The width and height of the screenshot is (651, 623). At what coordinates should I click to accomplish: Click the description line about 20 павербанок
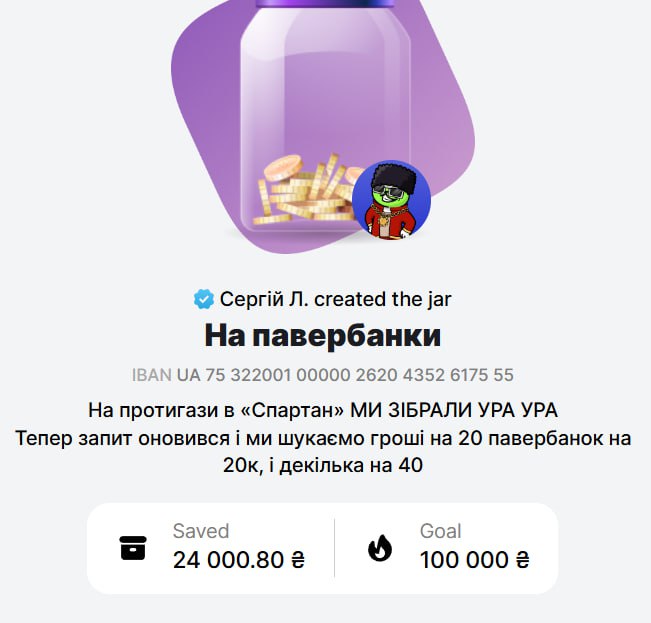(323, 438)
